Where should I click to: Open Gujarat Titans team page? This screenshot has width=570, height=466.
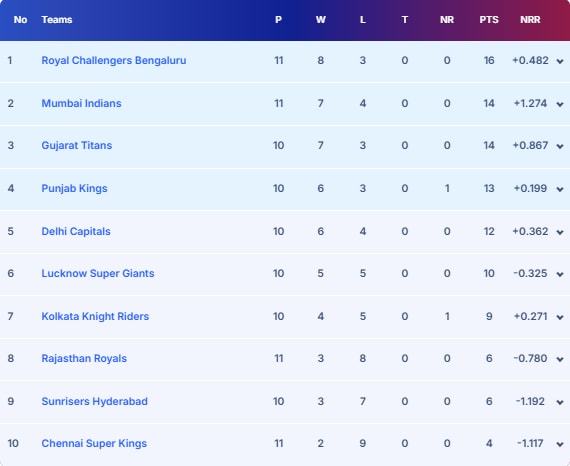coord(77,145)
